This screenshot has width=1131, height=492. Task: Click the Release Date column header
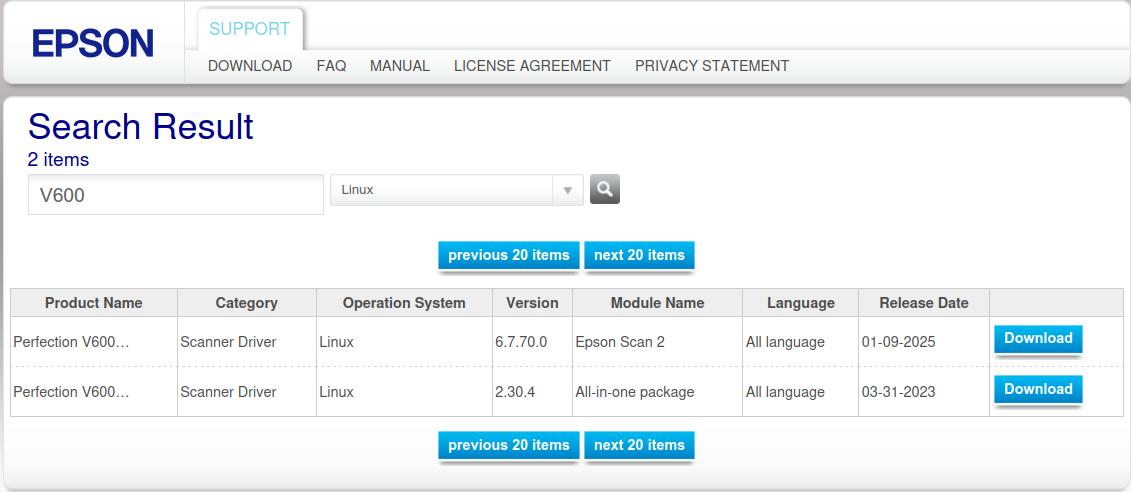click(924, 303)
